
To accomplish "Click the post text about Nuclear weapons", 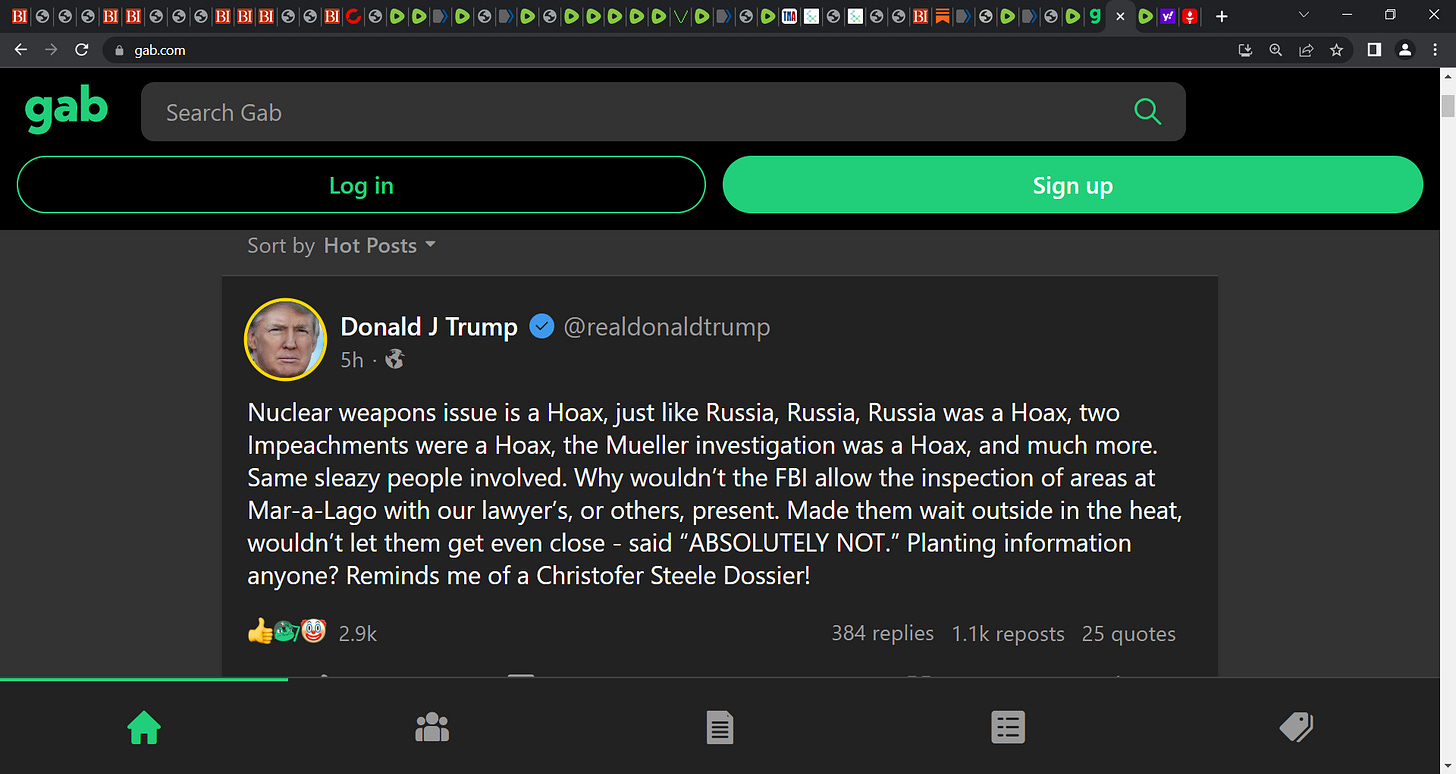I will 715,494.
